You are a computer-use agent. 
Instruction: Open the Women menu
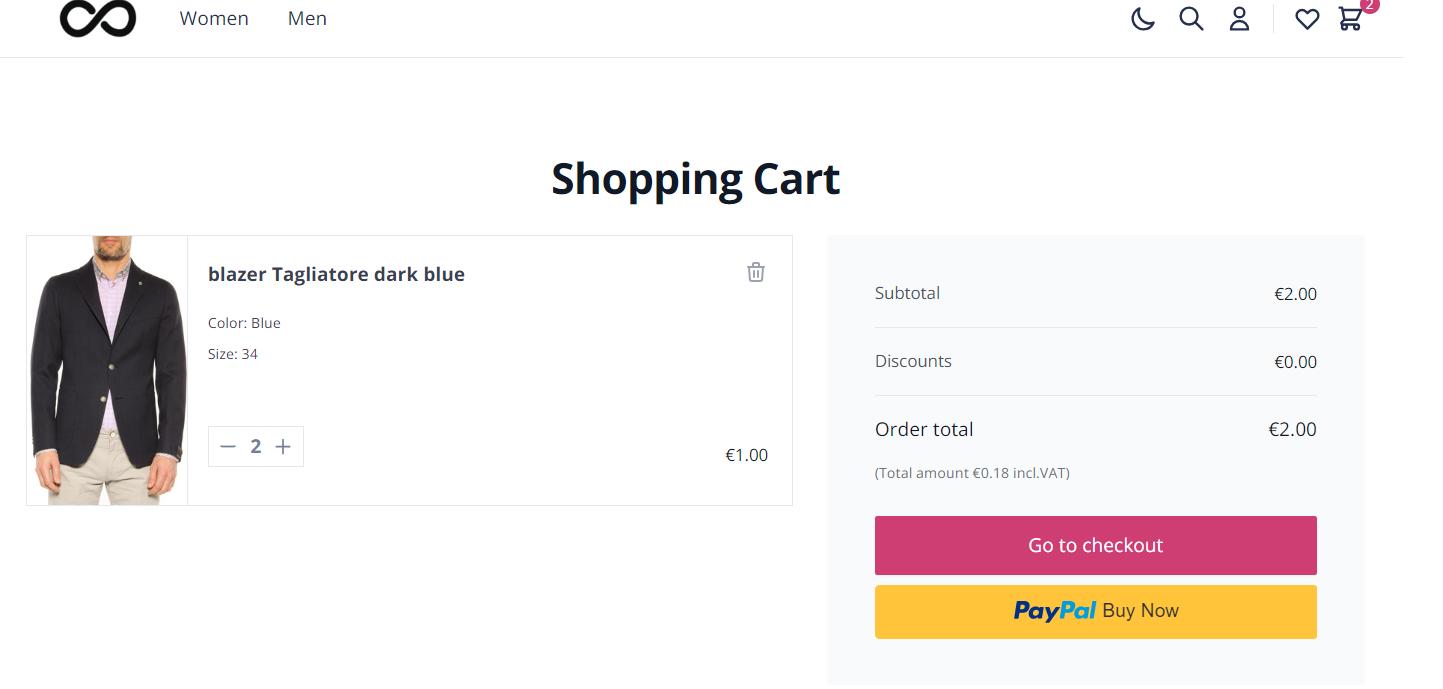(214, 19)
